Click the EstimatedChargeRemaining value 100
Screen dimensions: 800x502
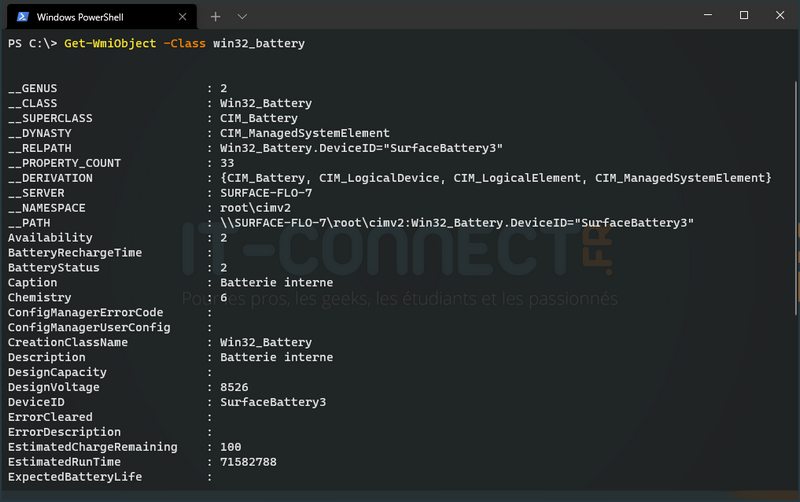pos(231,447)
